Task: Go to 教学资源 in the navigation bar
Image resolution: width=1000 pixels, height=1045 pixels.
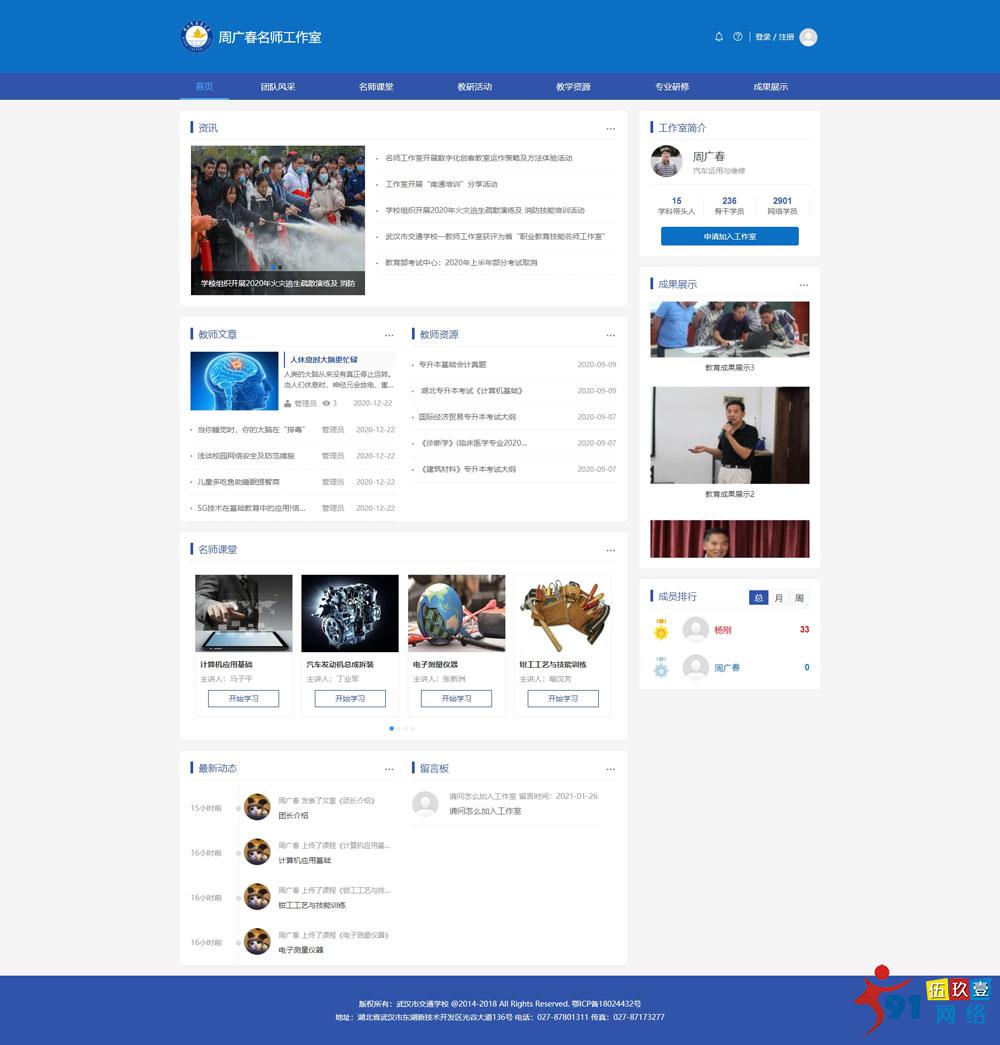Action: click(x=573, y=87)
